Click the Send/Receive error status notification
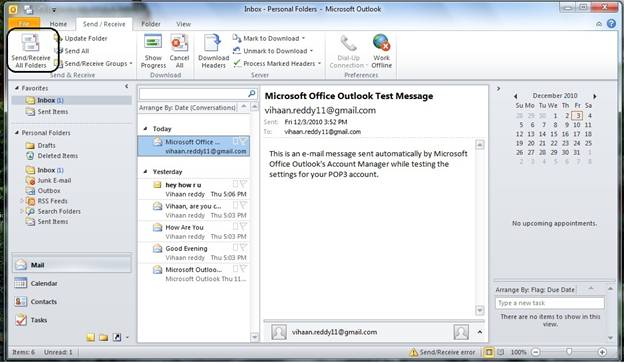 coord(443,352)
